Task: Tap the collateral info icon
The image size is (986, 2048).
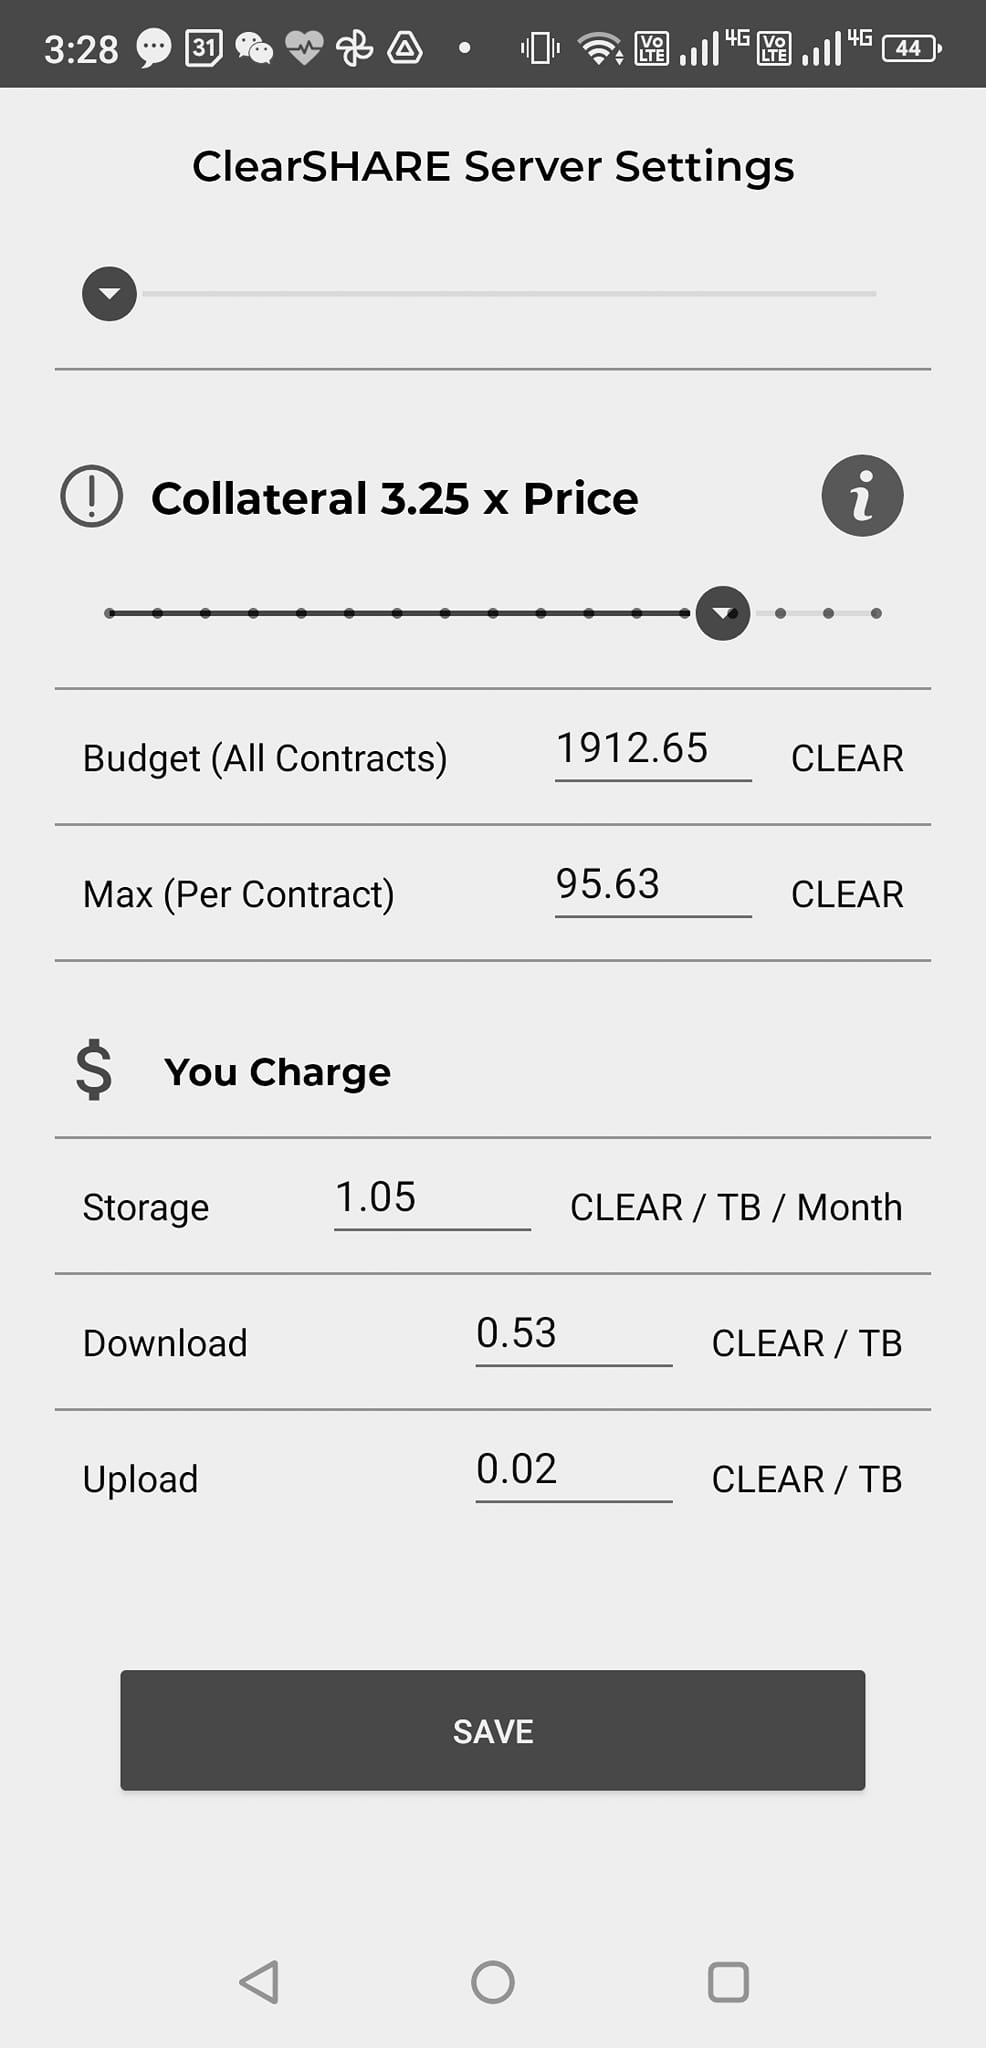Action: click(x=862, y=496)
